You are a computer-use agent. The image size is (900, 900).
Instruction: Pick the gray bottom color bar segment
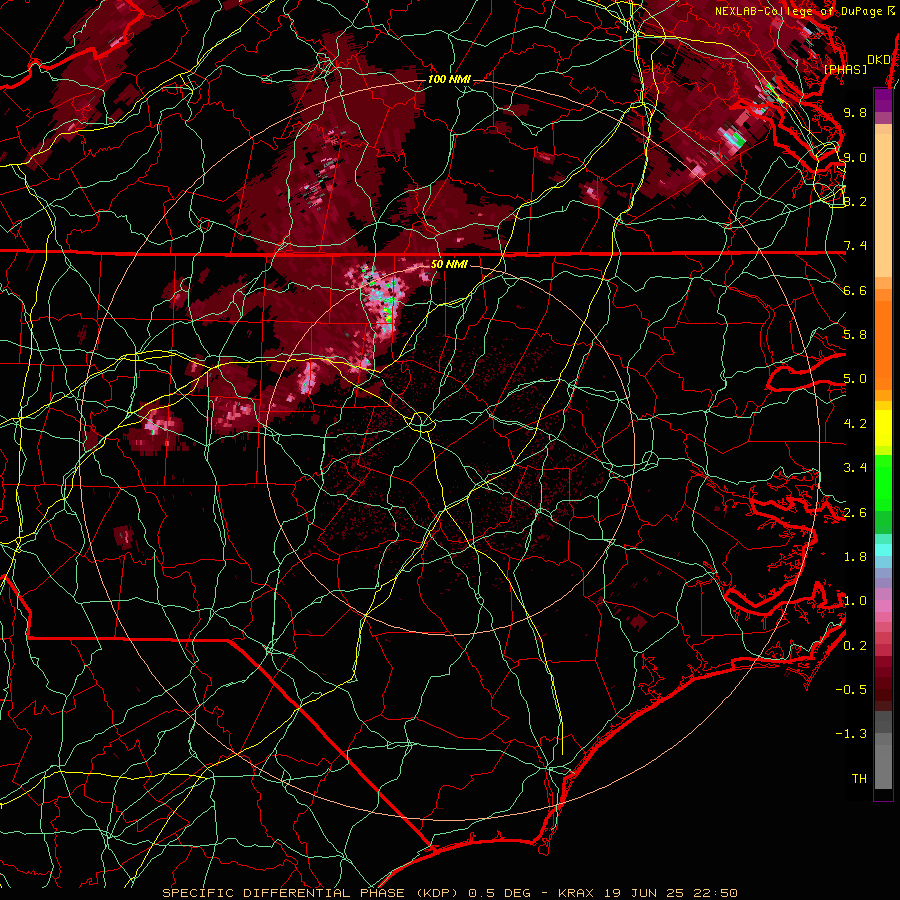(883, 763)
